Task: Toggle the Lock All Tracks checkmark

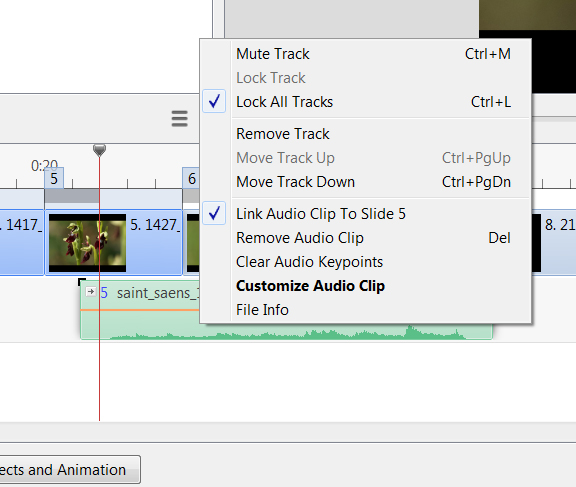Action: click(214, 101)
